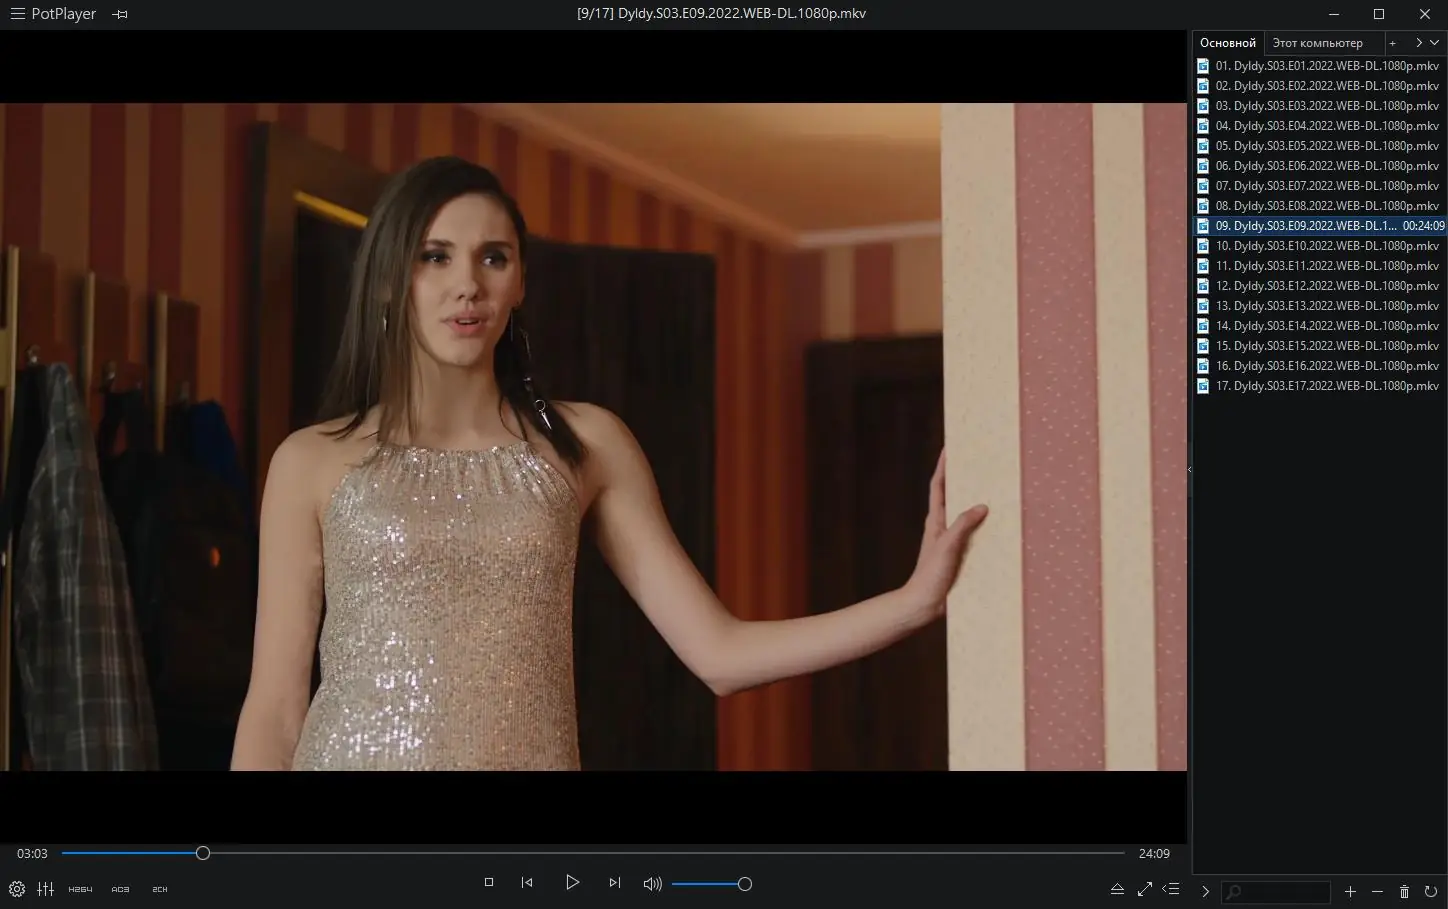This screenshot has height=909, width=1448.
Task: Toggle fullscreen with the diagonal arrows icon
Action: pos(1145,889)
